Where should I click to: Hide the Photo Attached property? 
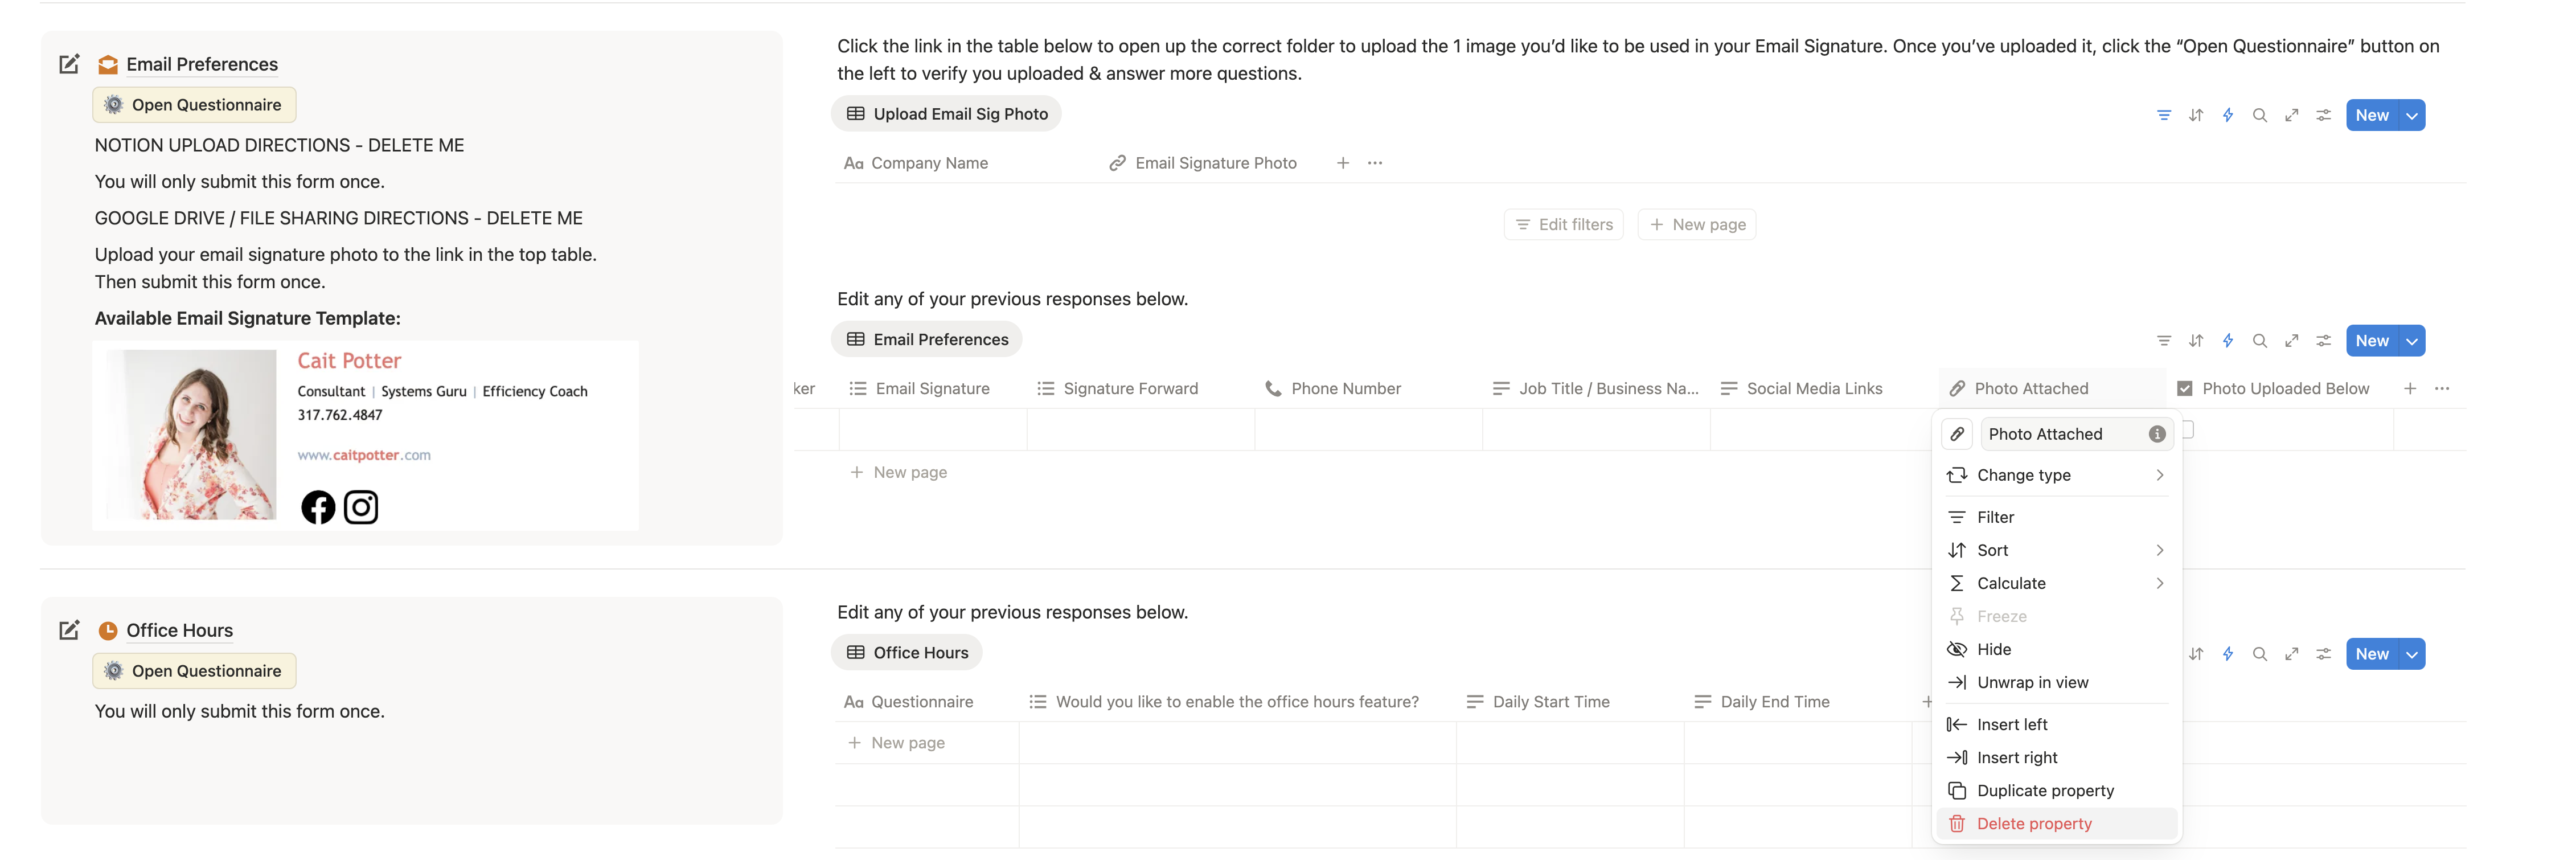(x=1994, y=649)
